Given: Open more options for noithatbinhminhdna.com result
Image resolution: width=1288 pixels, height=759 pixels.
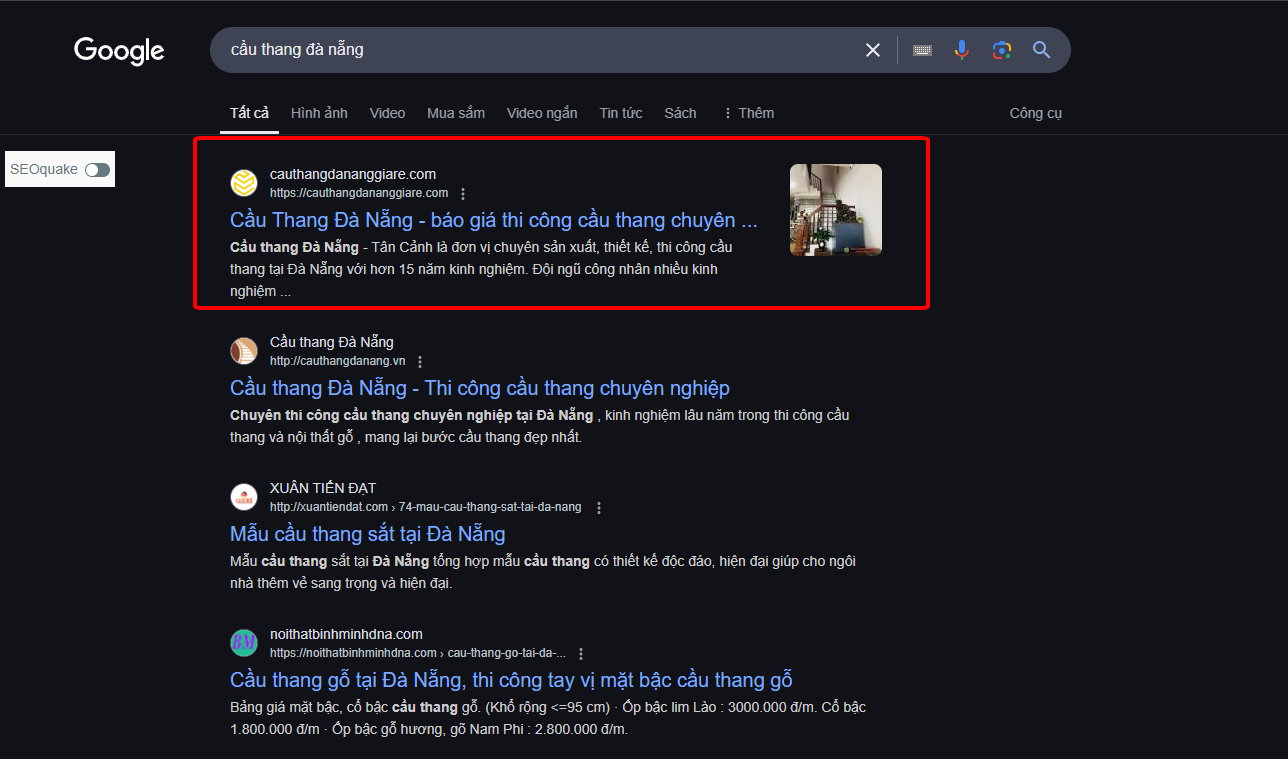Looking at the screenshot, I should (581, 654).
